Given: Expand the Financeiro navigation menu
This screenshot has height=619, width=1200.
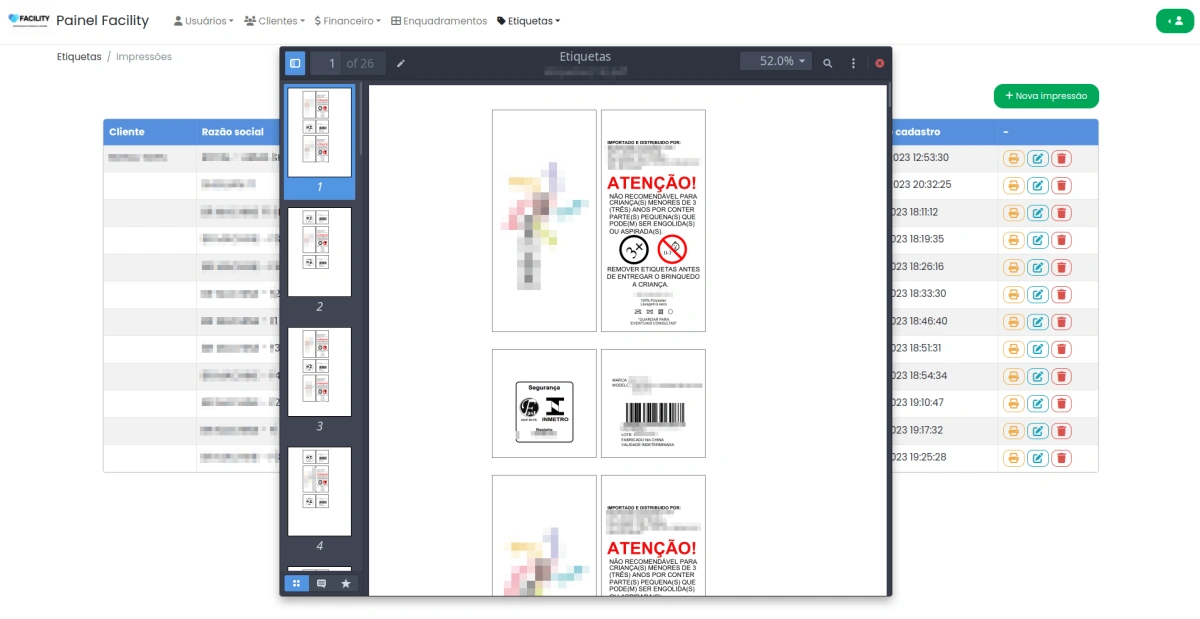Looking at the screenshot, I should [347, 21].
